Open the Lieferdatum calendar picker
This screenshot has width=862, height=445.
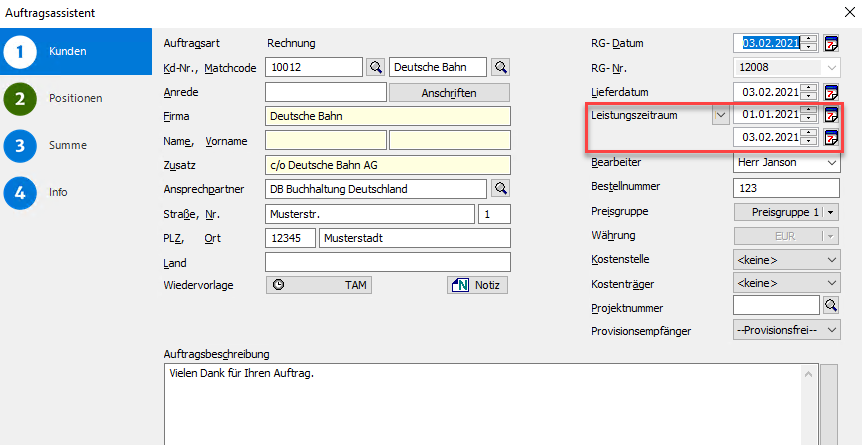tap(830, 92)
